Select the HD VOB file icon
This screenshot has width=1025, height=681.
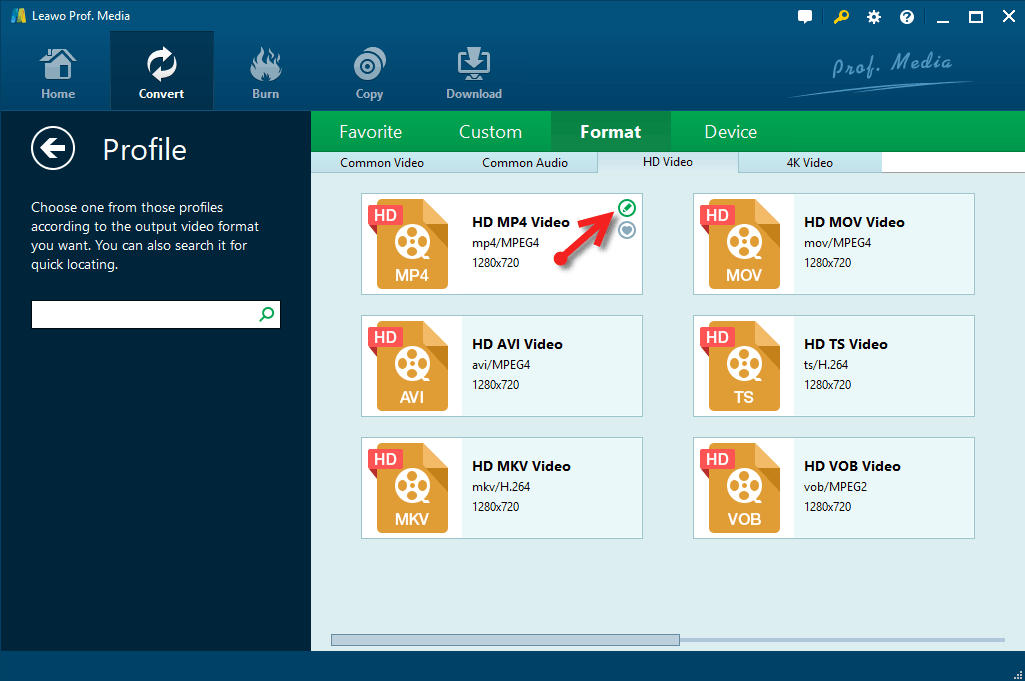(x=741, y=488)
